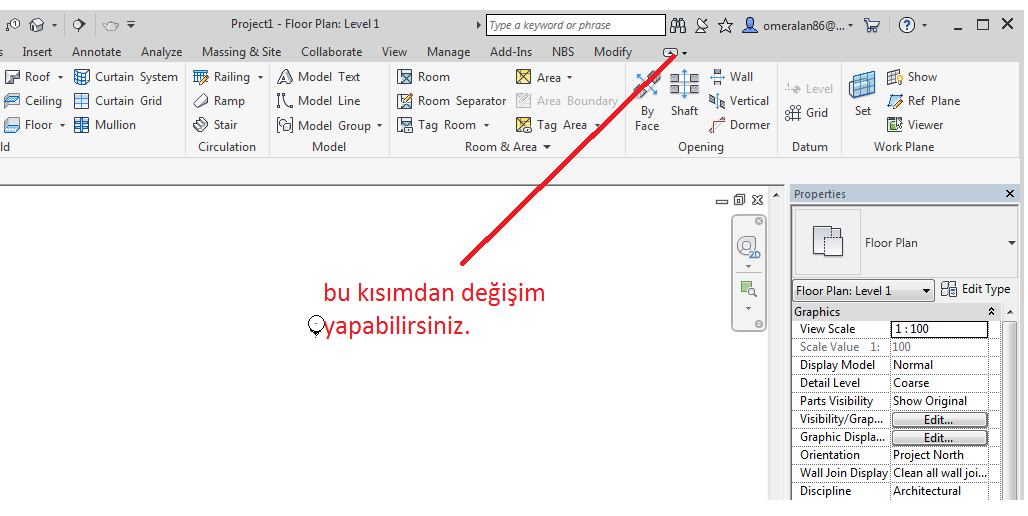1028x516 pixels.
Task: Open the Massing & Site tab
Action: click(x=241, y=52)
